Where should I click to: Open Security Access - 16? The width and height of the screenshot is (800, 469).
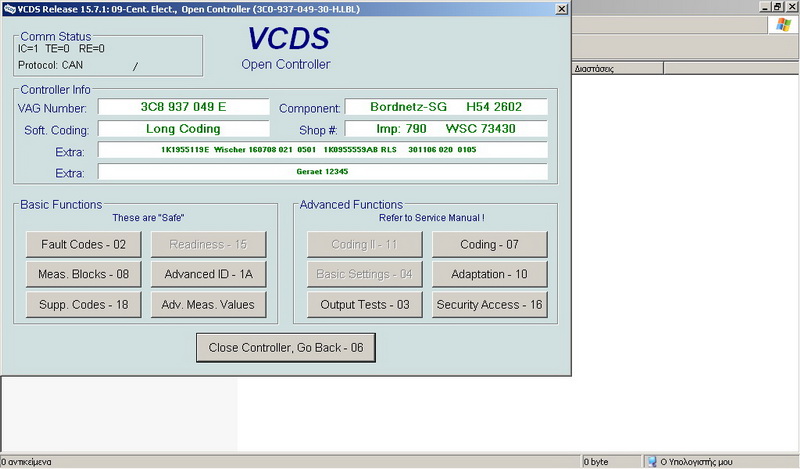[x=490, y=305]
